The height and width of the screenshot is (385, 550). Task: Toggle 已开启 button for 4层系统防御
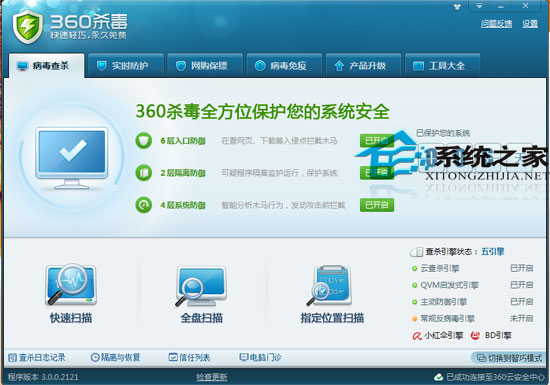click(x=377, y=205)
